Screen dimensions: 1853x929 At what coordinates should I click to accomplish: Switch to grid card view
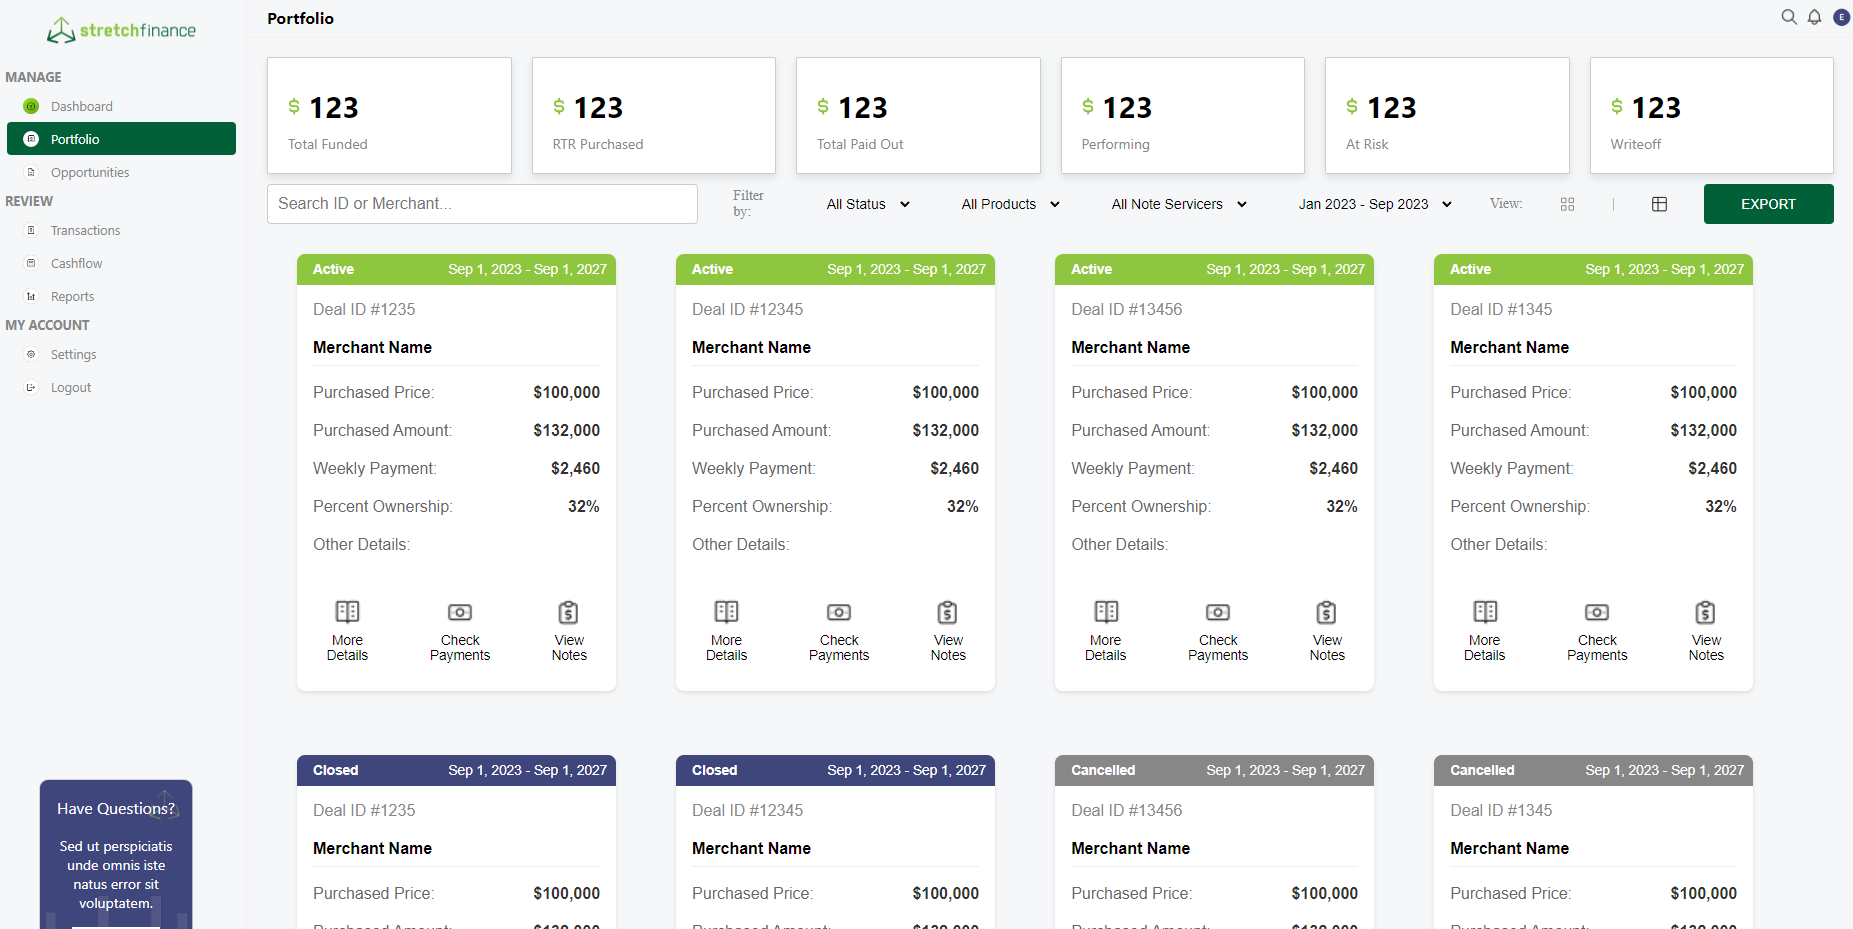coord(1567,204)
